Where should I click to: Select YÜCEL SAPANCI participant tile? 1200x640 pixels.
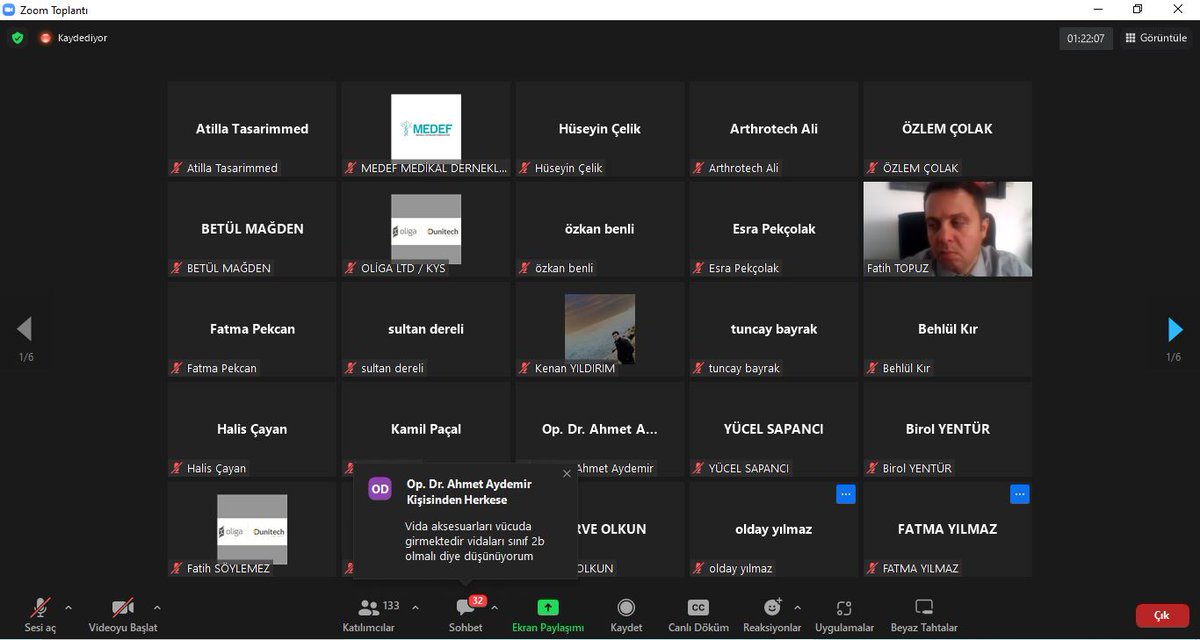(774, 429)
